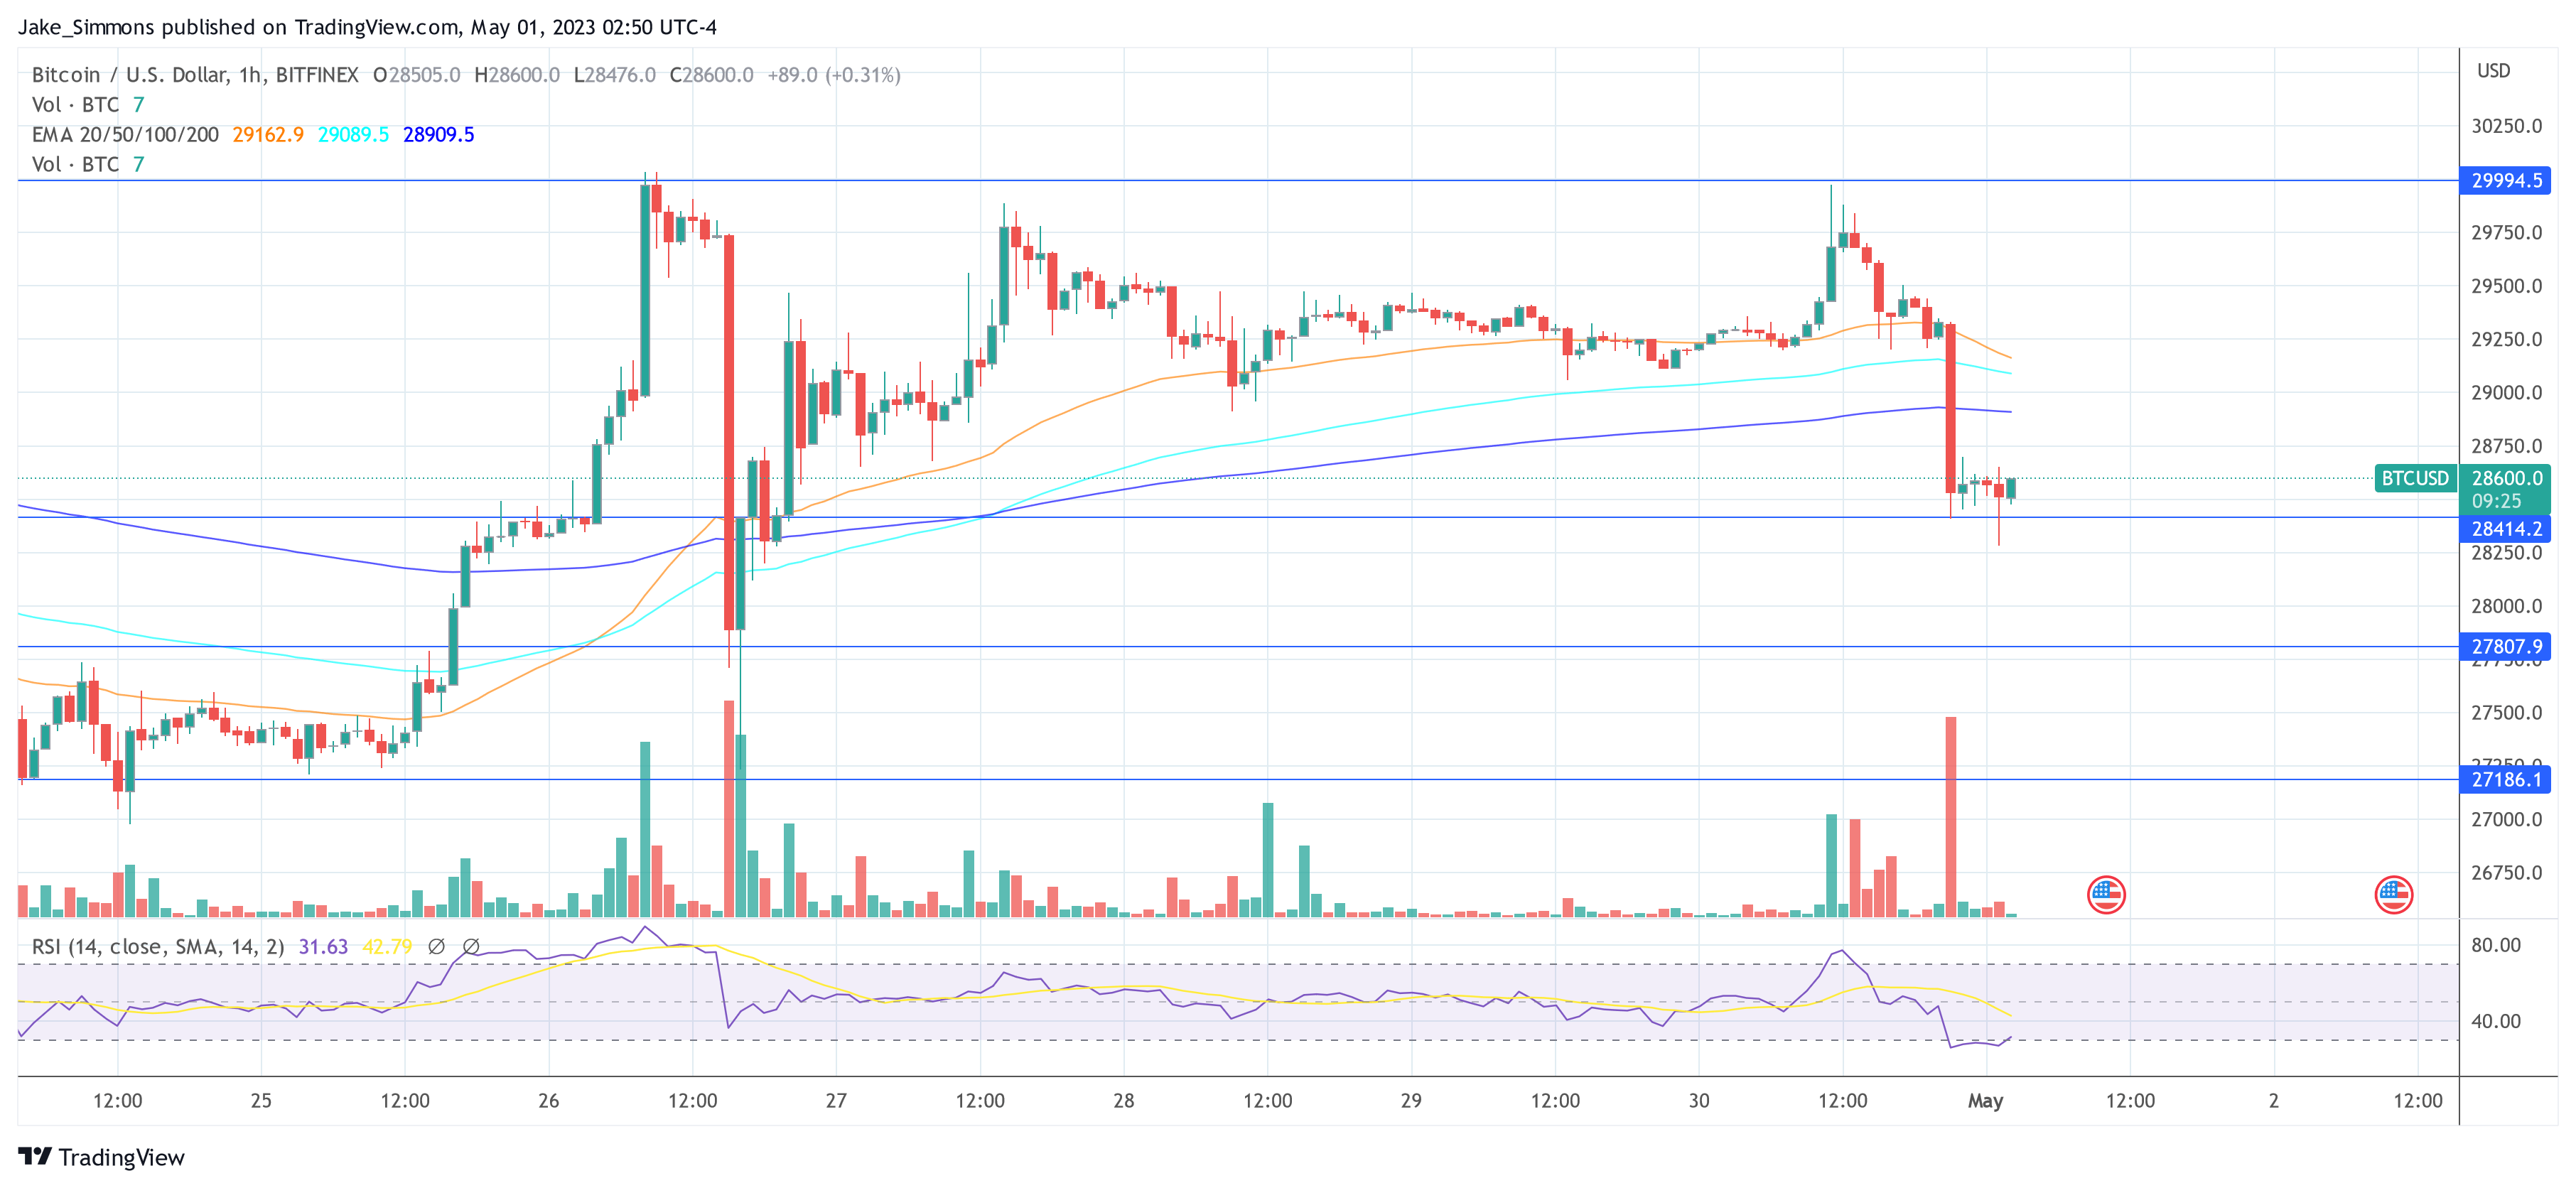
Task: Click the 09:25 candle countdown timer
Action: click(2496, 501)
